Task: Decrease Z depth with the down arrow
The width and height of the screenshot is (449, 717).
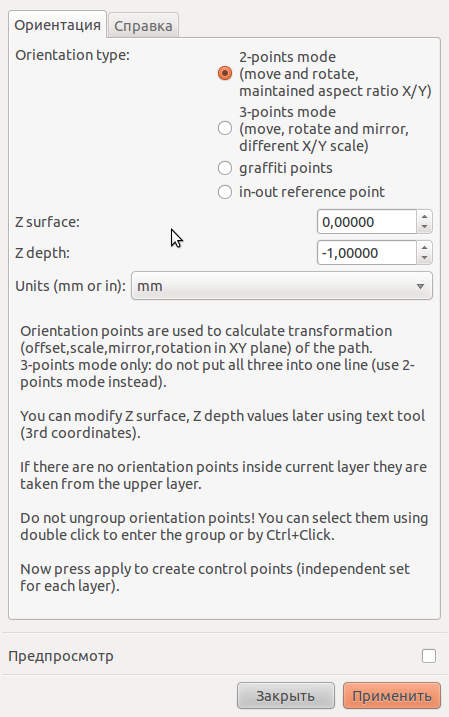Action: coord(424,258)
